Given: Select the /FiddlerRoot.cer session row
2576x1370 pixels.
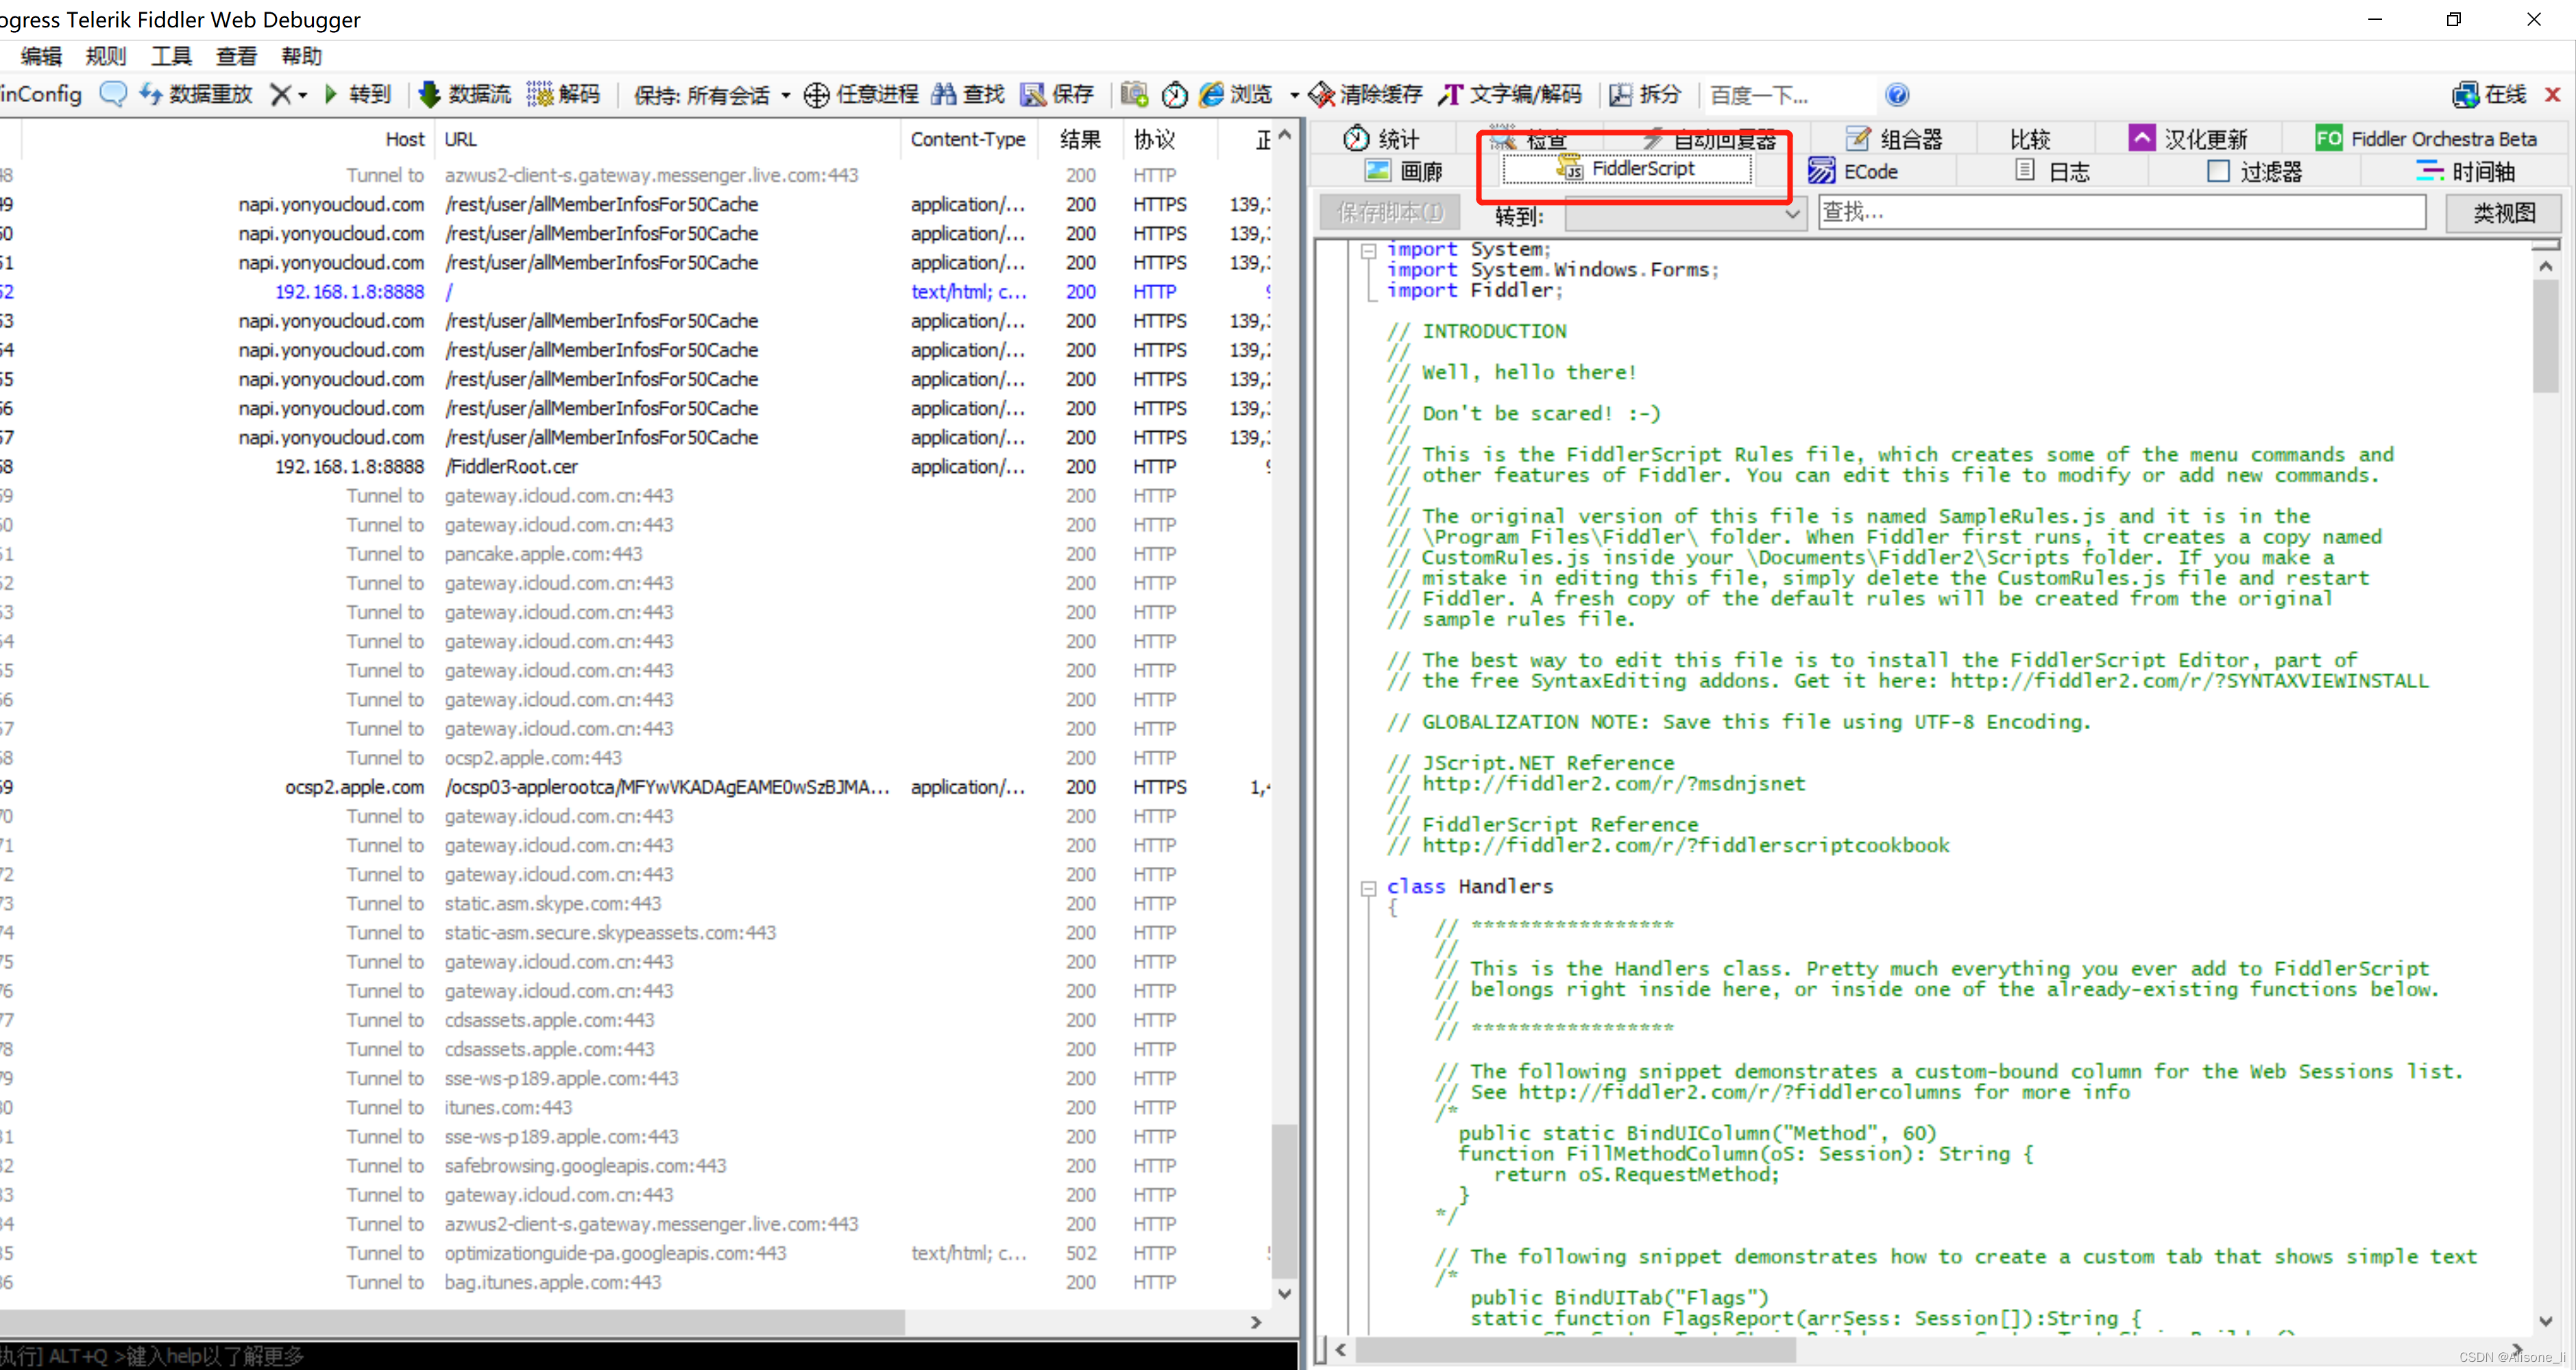Looking at the screenshot, I should pyautogui.click(x=636, y=467).
